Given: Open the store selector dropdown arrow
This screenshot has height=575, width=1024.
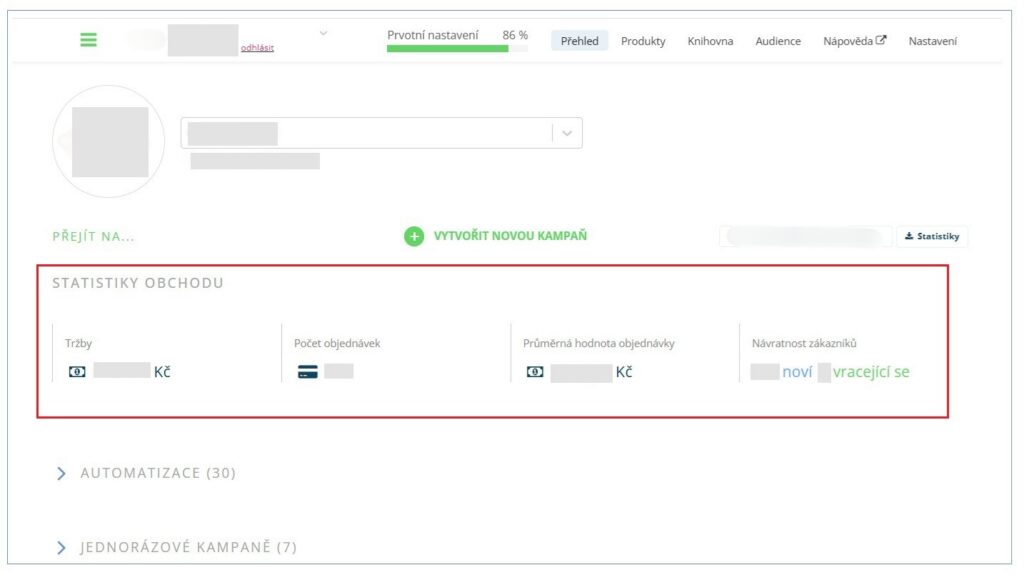Looking at the screenshot, I should pos(567,134).
